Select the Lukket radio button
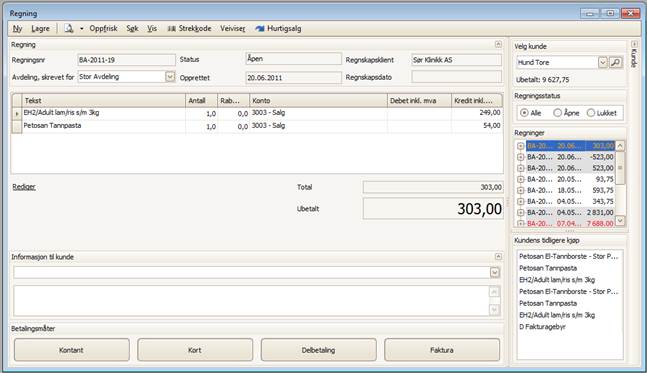Viewport: 647px width, 373px height. (591, 113)
